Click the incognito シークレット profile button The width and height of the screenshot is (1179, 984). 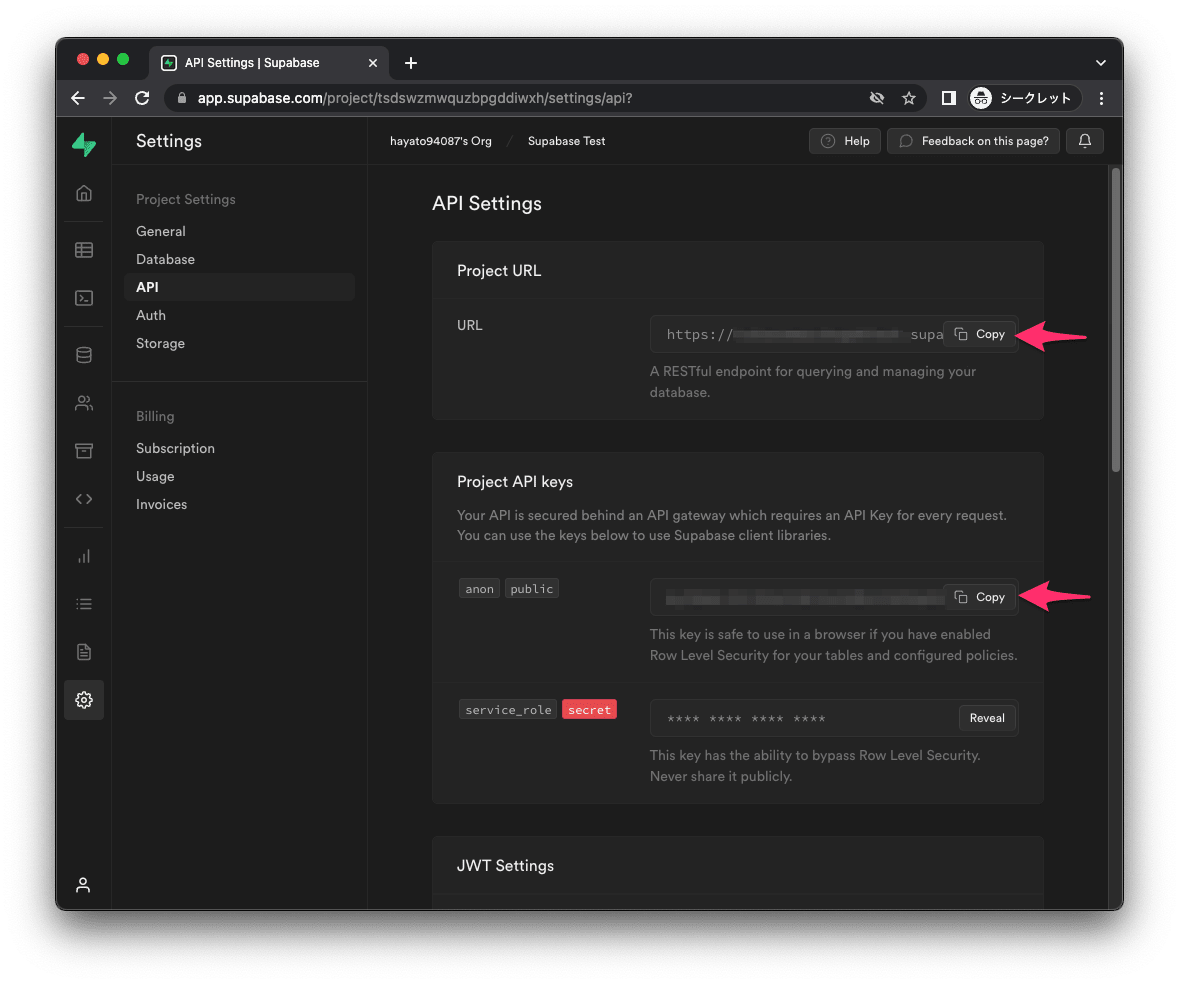[1023, 98]
